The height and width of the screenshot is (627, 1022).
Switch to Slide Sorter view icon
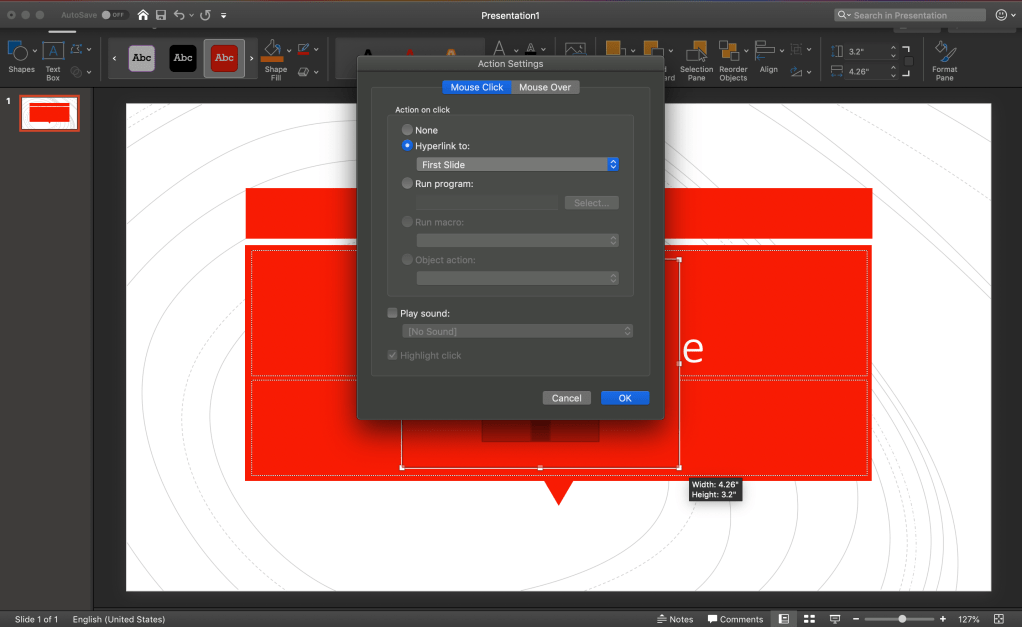(809, 619)
